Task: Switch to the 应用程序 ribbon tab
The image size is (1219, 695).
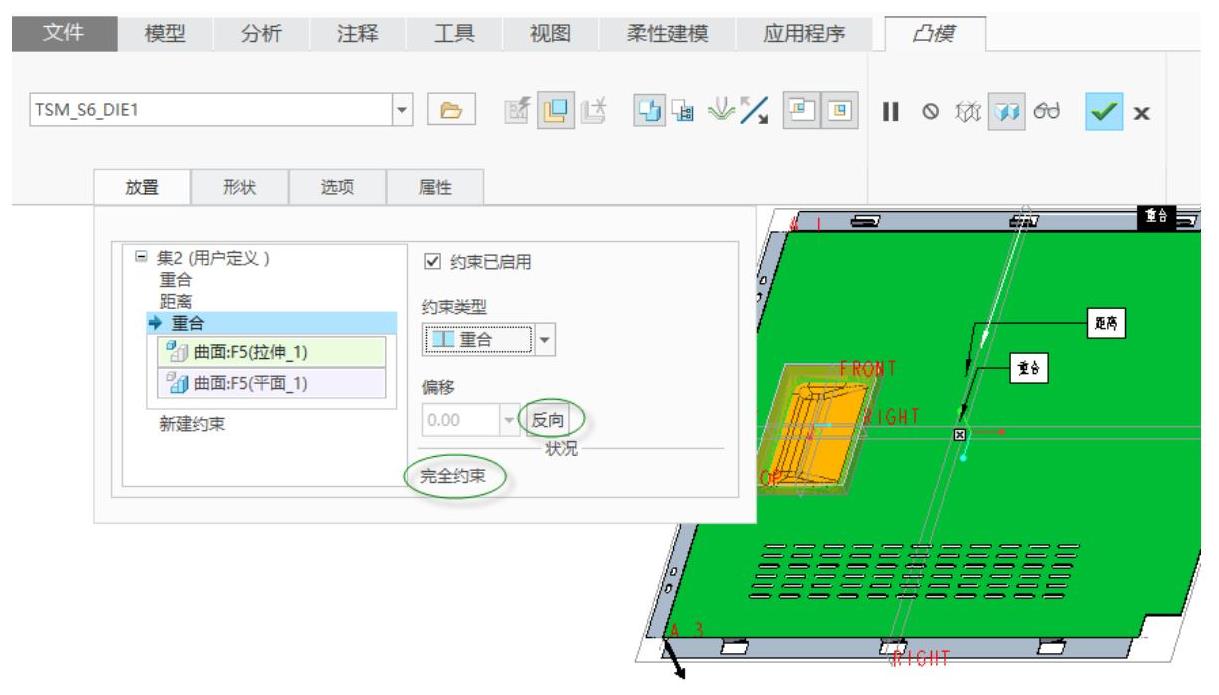Action: 803,33
